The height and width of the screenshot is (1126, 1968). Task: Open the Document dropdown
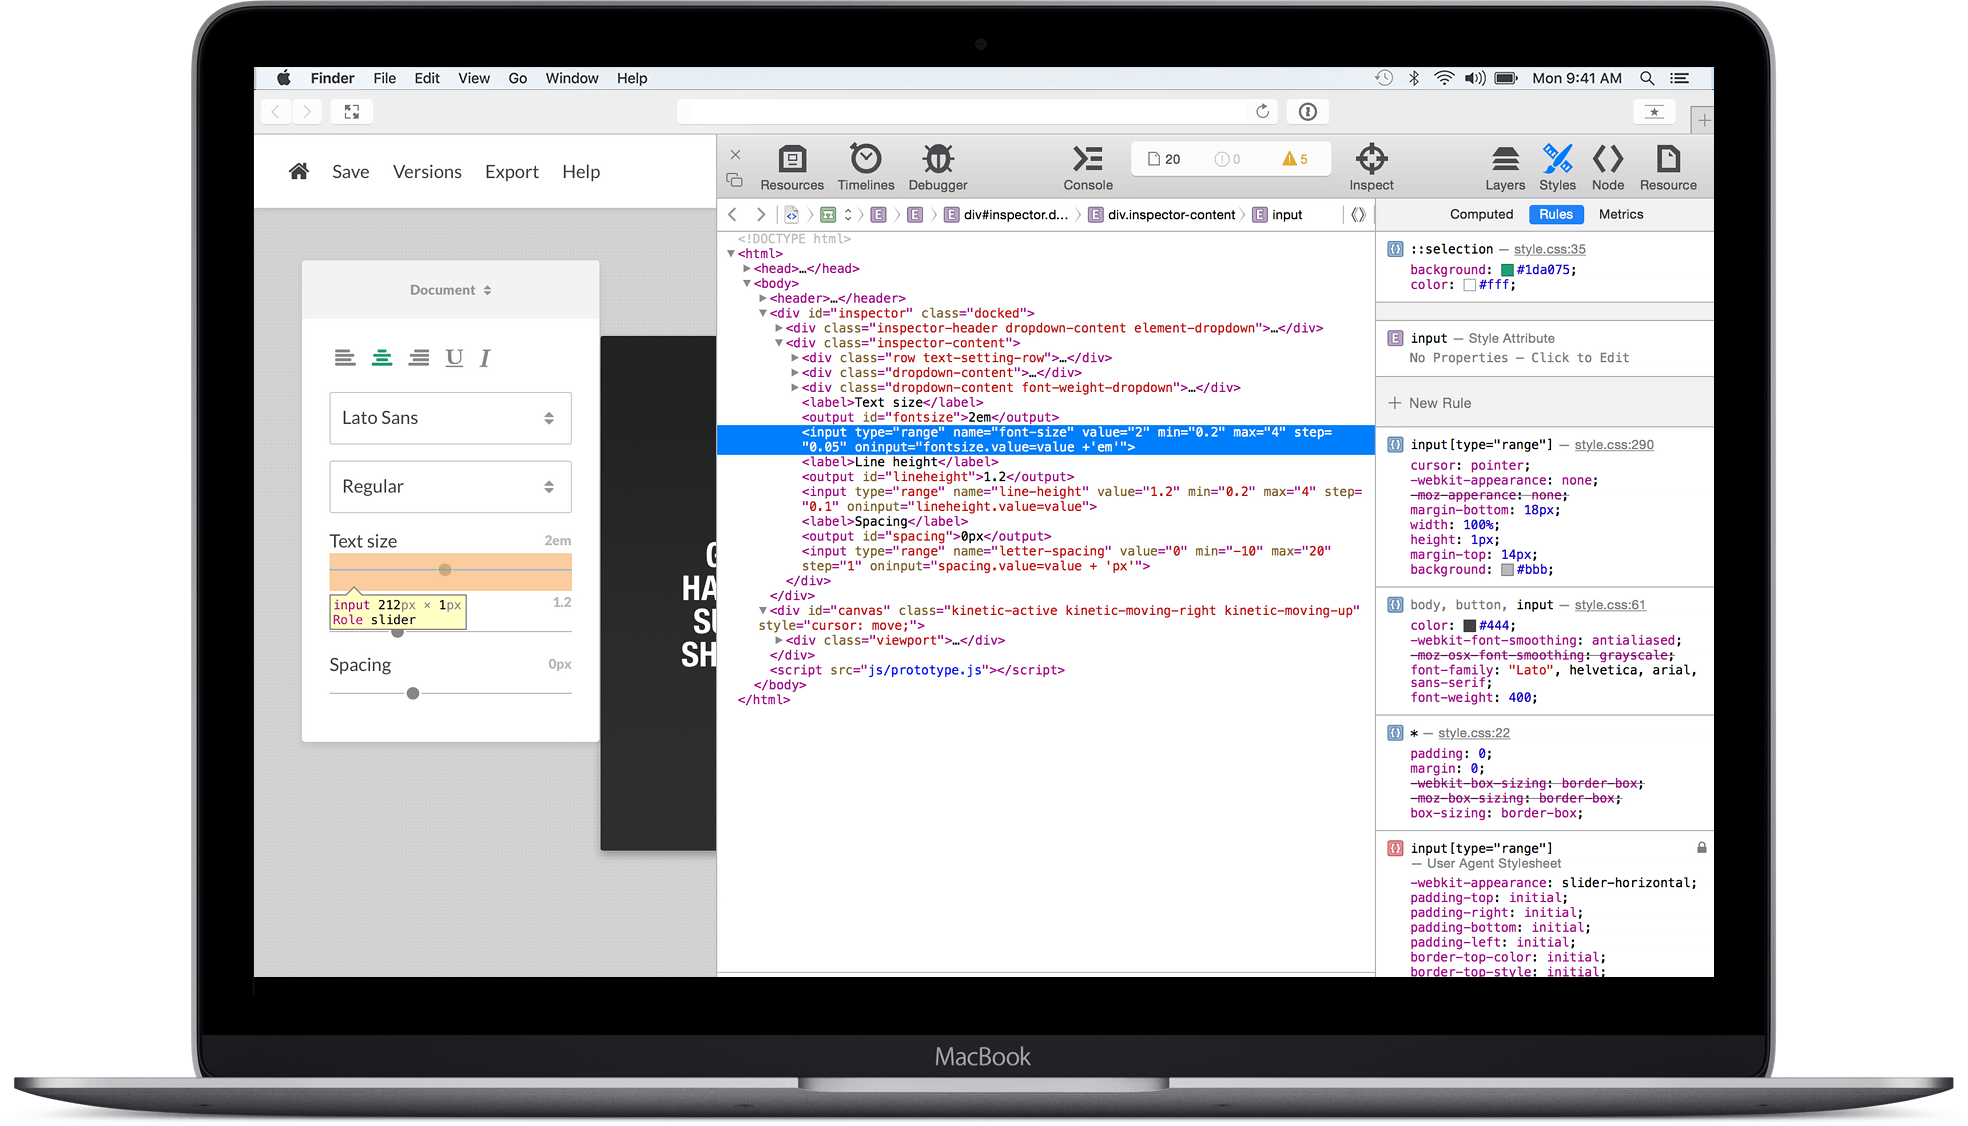pos(451,290)
